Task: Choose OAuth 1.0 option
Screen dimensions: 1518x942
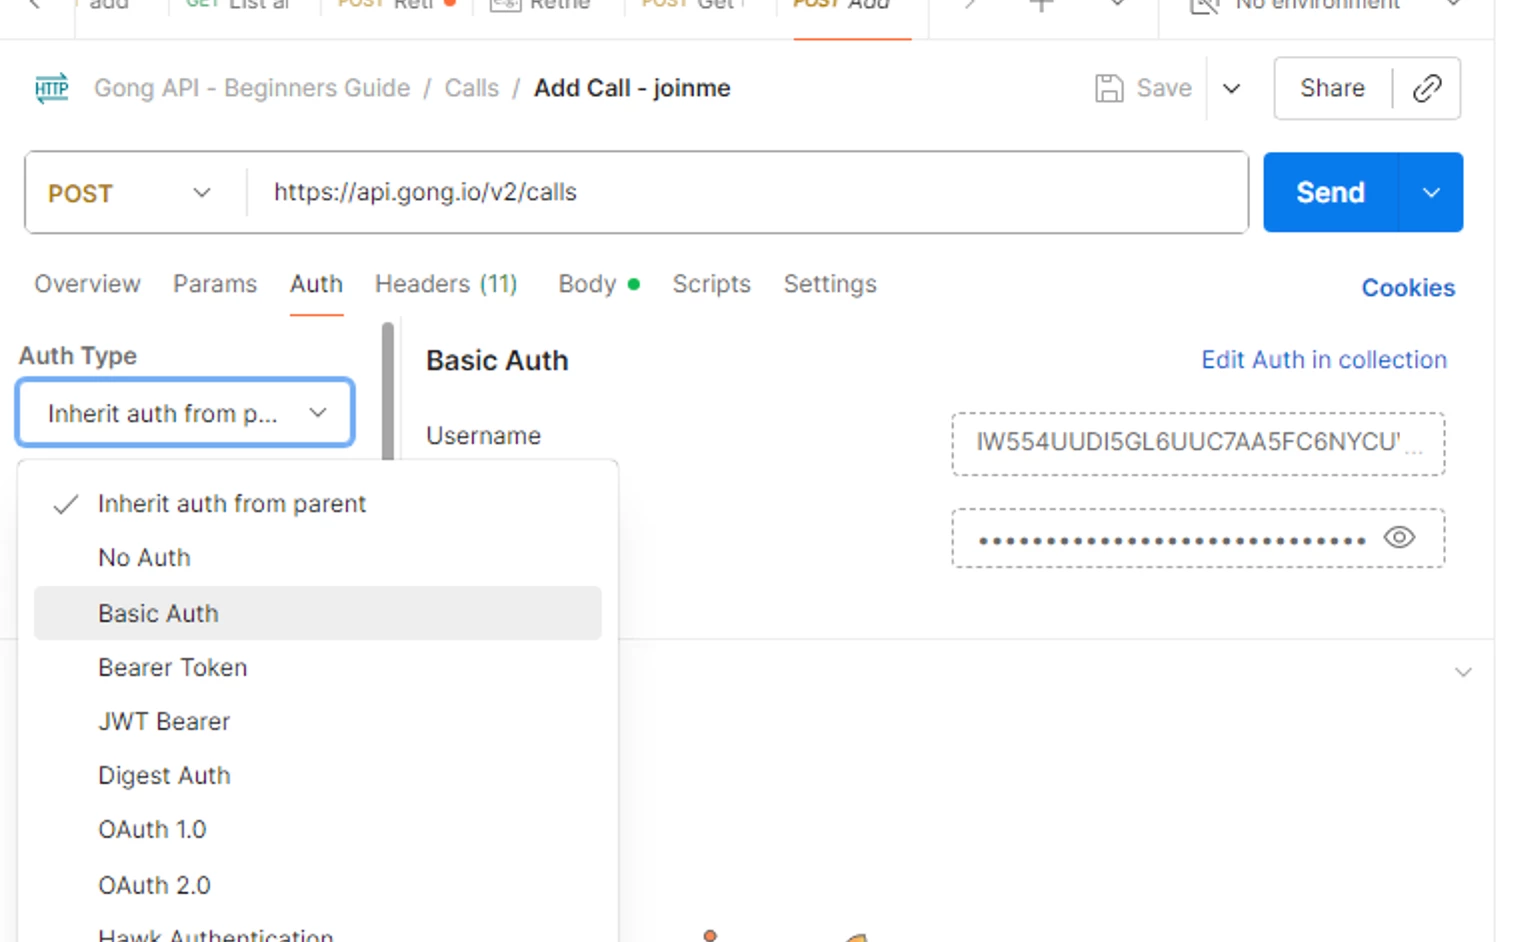Action: (x=318, y=829)
